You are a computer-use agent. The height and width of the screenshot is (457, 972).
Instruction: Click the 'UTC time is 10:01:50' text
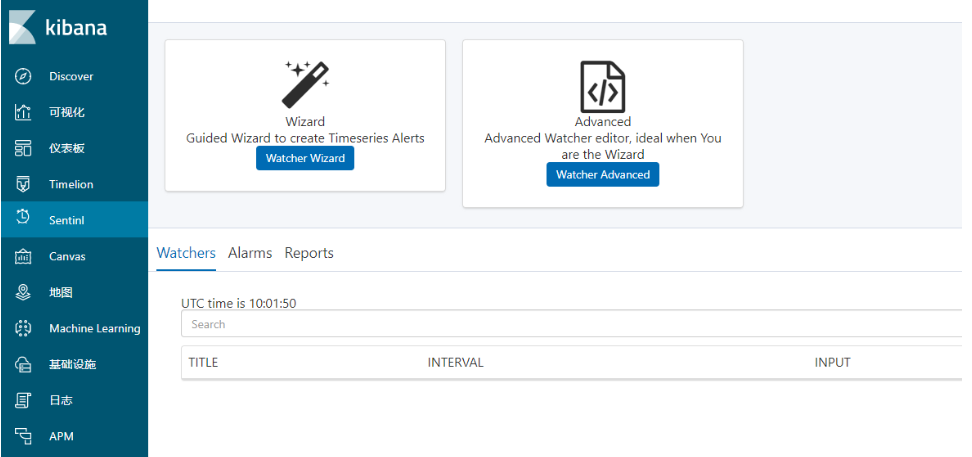click(239, 303)
